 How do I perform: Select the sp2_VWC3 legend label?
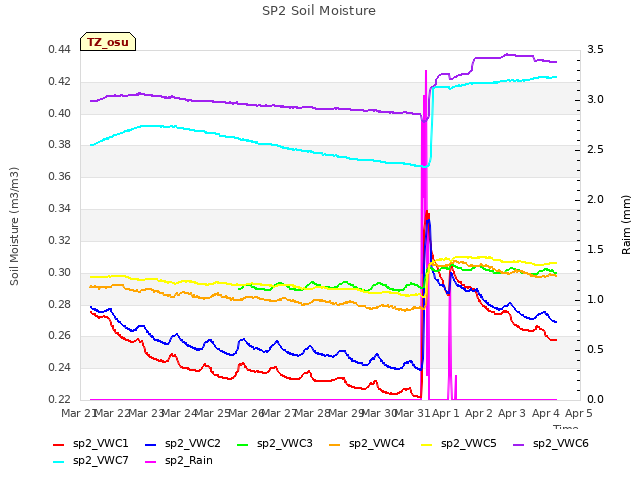tap(284, 444)
